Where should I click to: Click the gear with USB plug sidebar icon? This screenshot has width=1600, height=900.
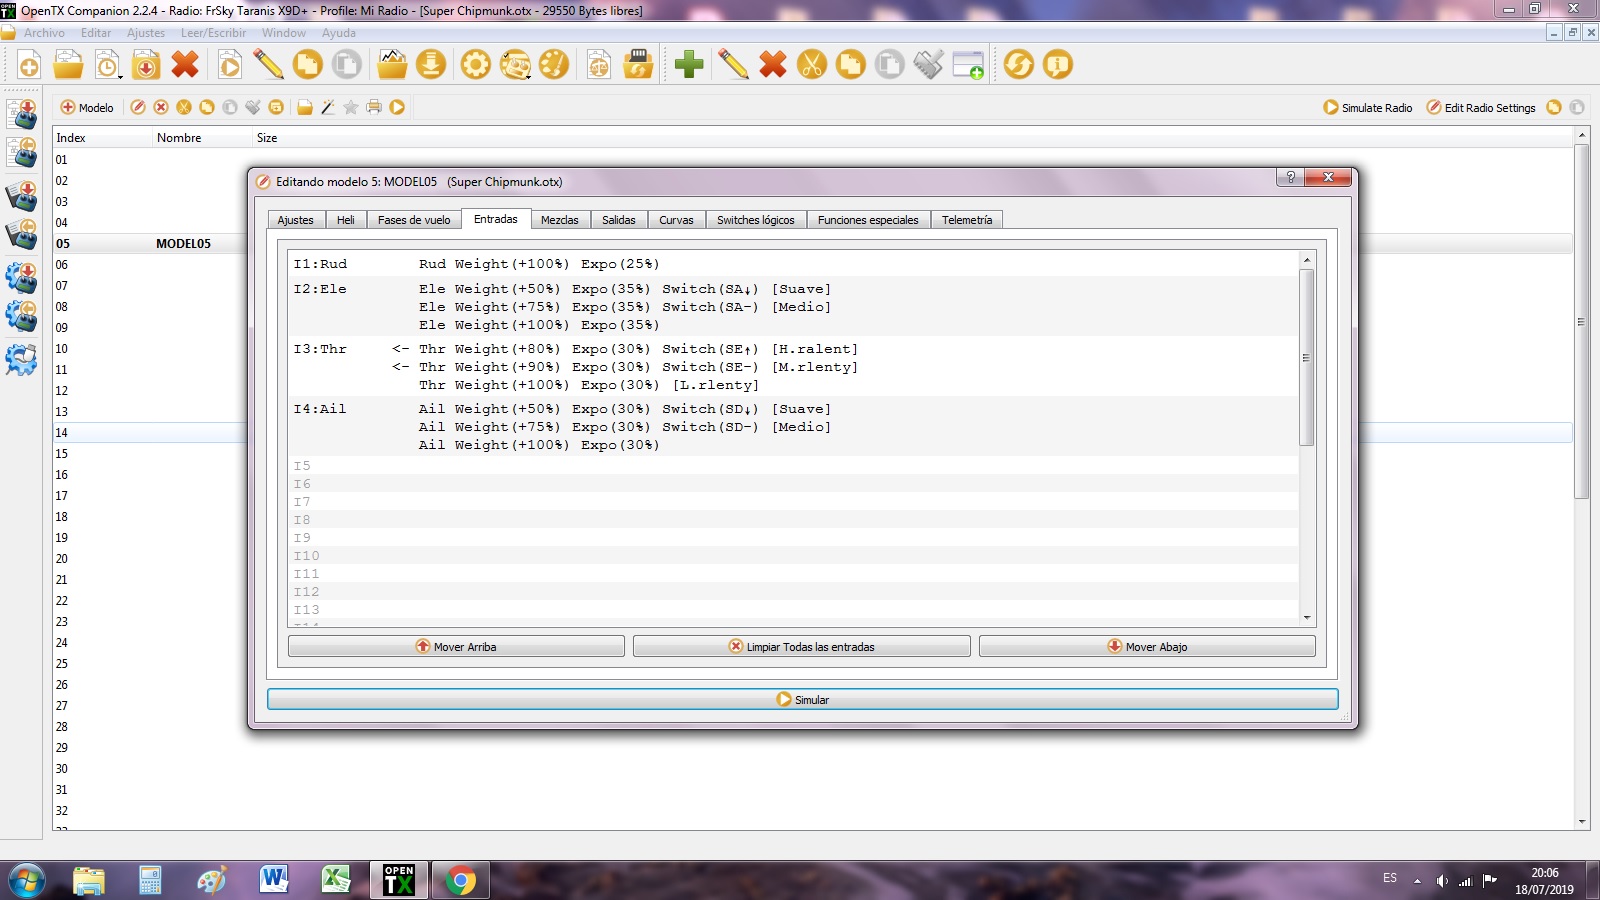pyautogui.click(x=21, y=358)
